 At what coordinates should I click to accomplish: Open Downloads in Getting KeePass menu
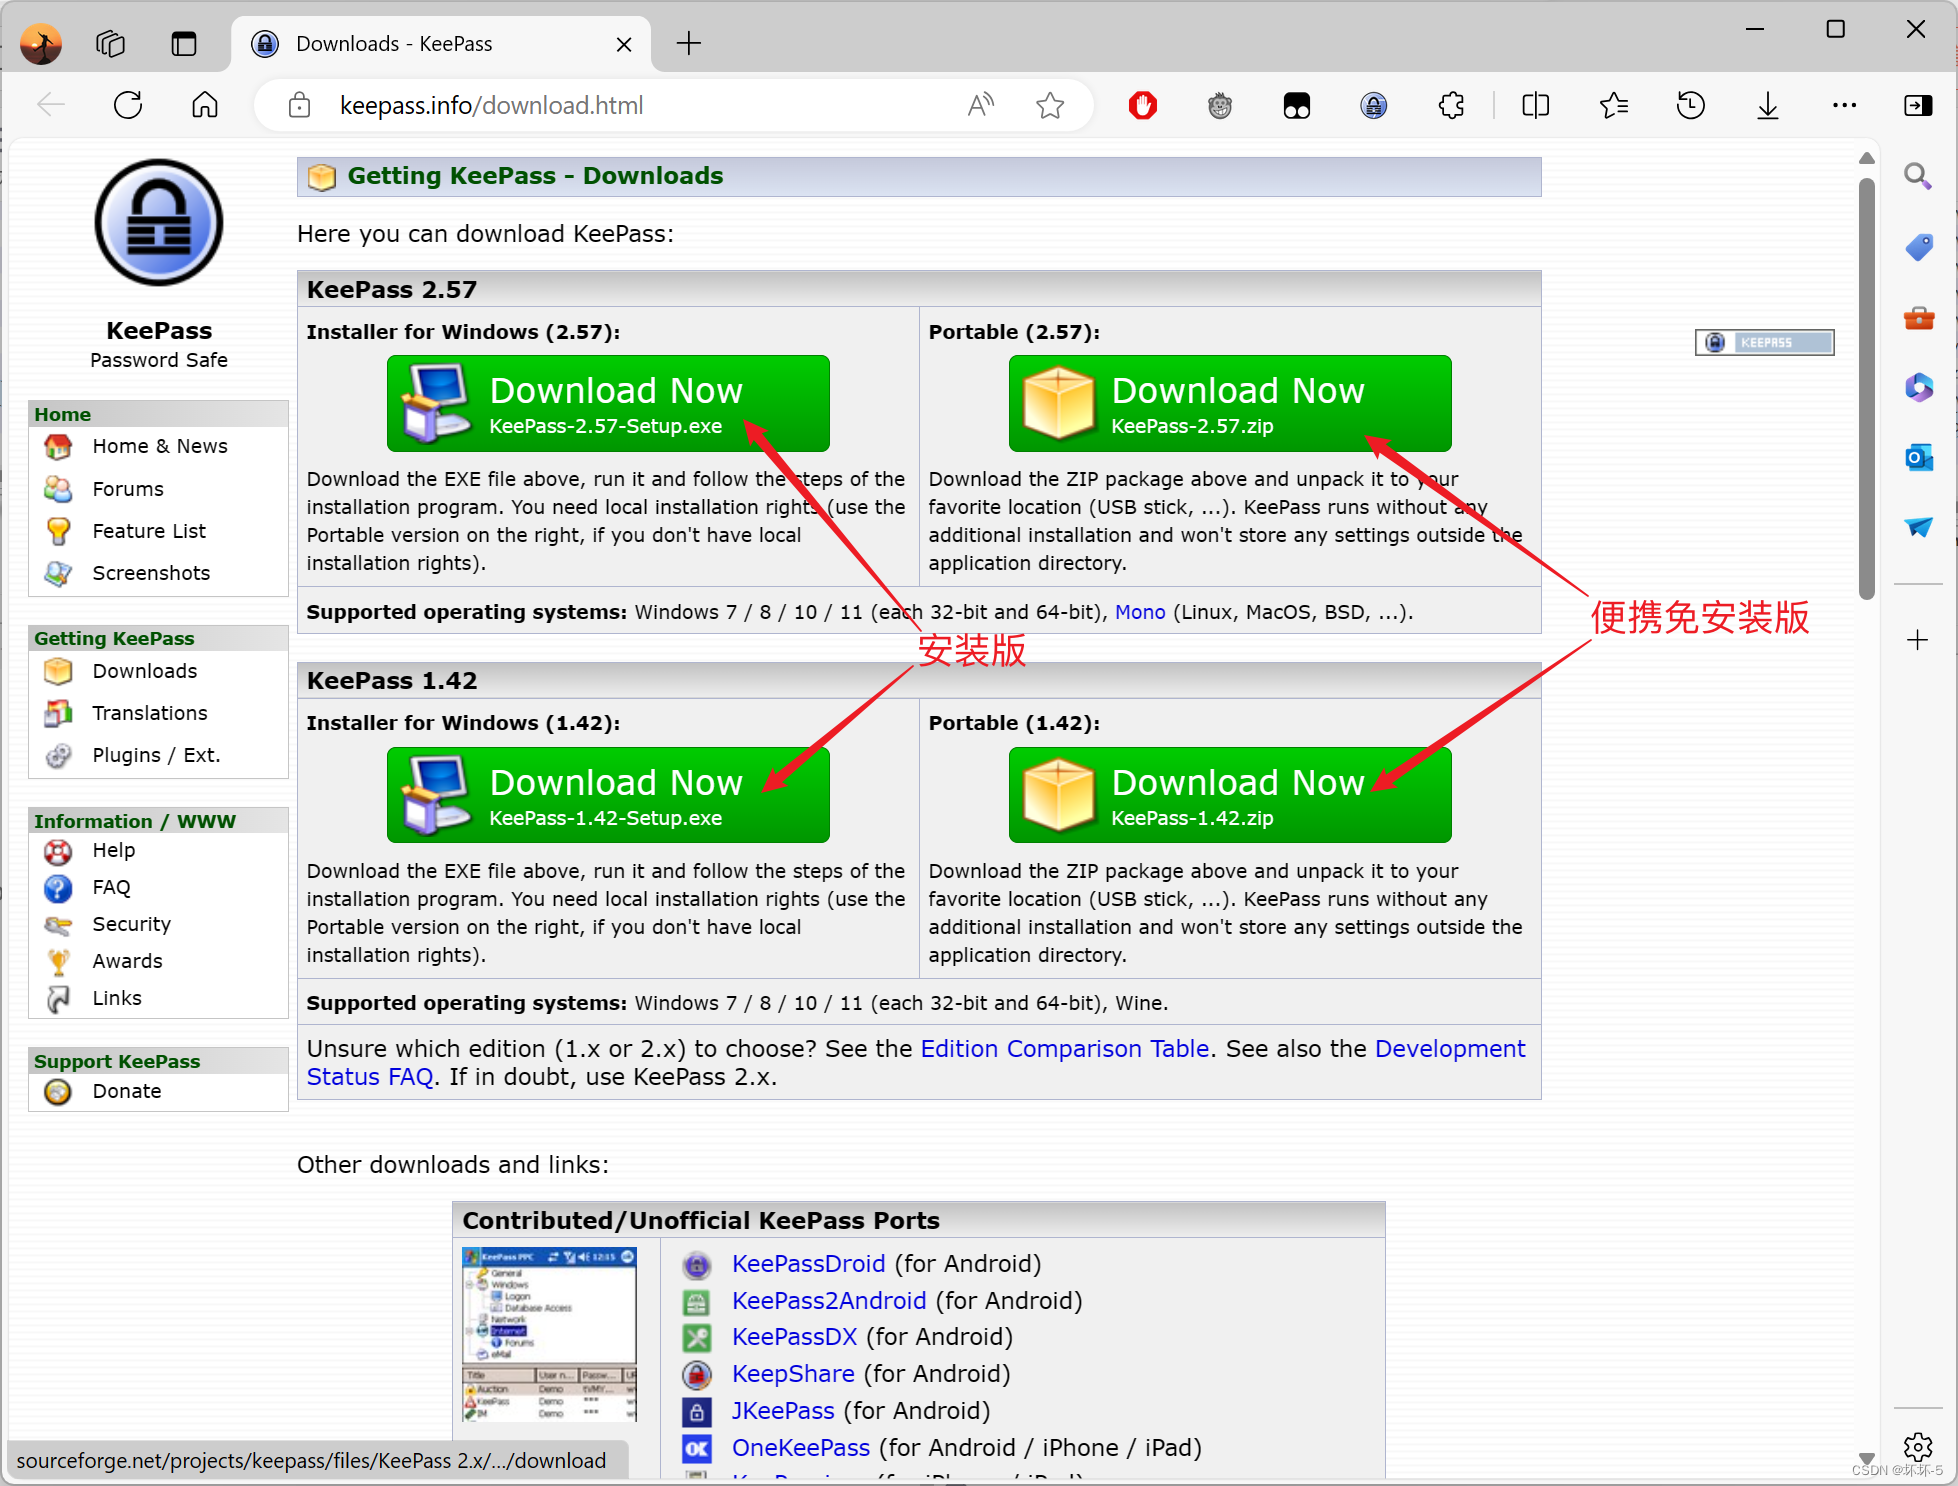[144, 671]
